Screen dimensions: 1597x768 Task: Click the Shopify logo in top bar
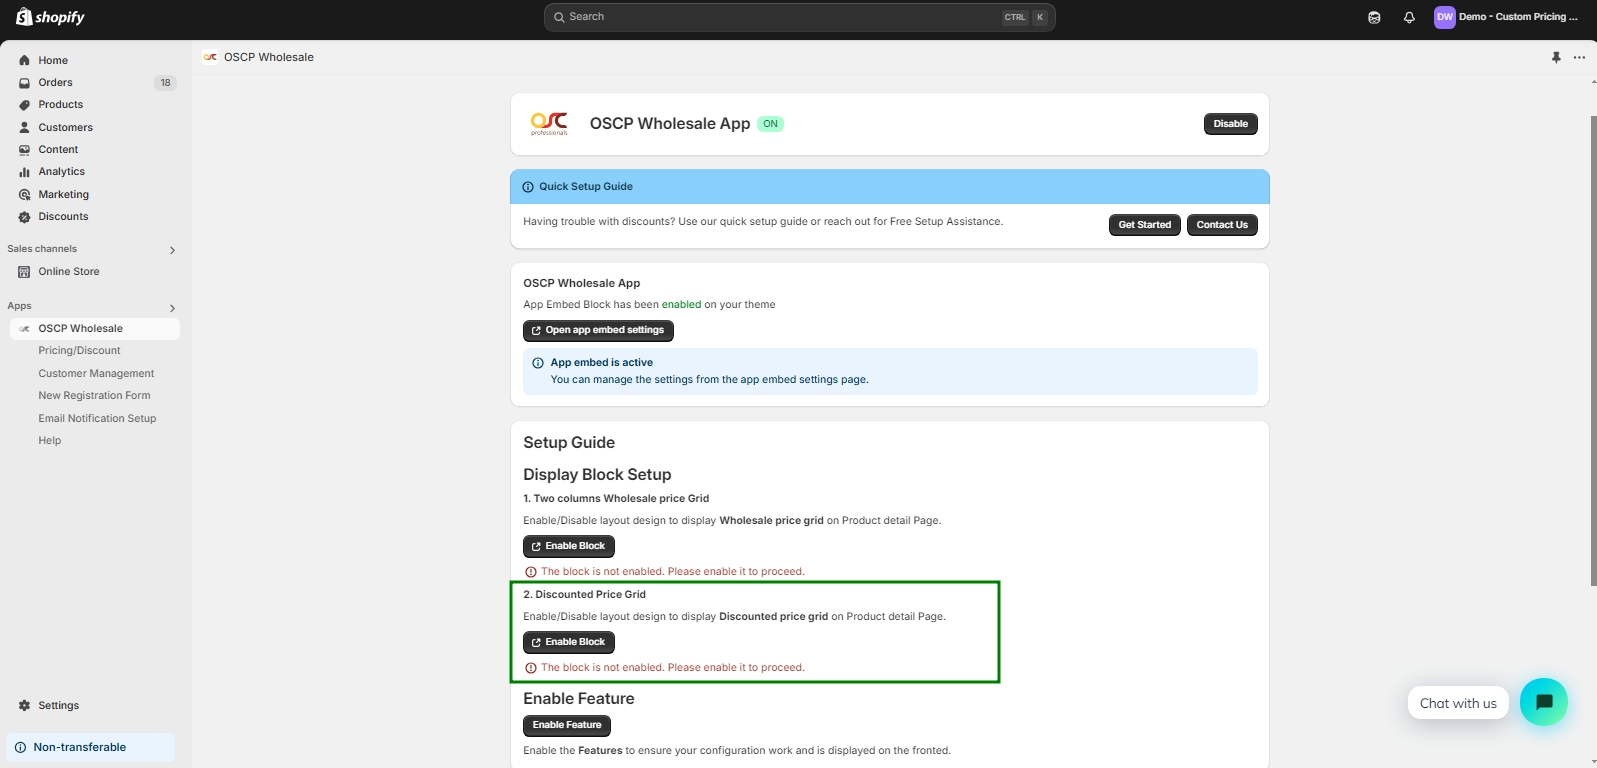coord(50,17)
